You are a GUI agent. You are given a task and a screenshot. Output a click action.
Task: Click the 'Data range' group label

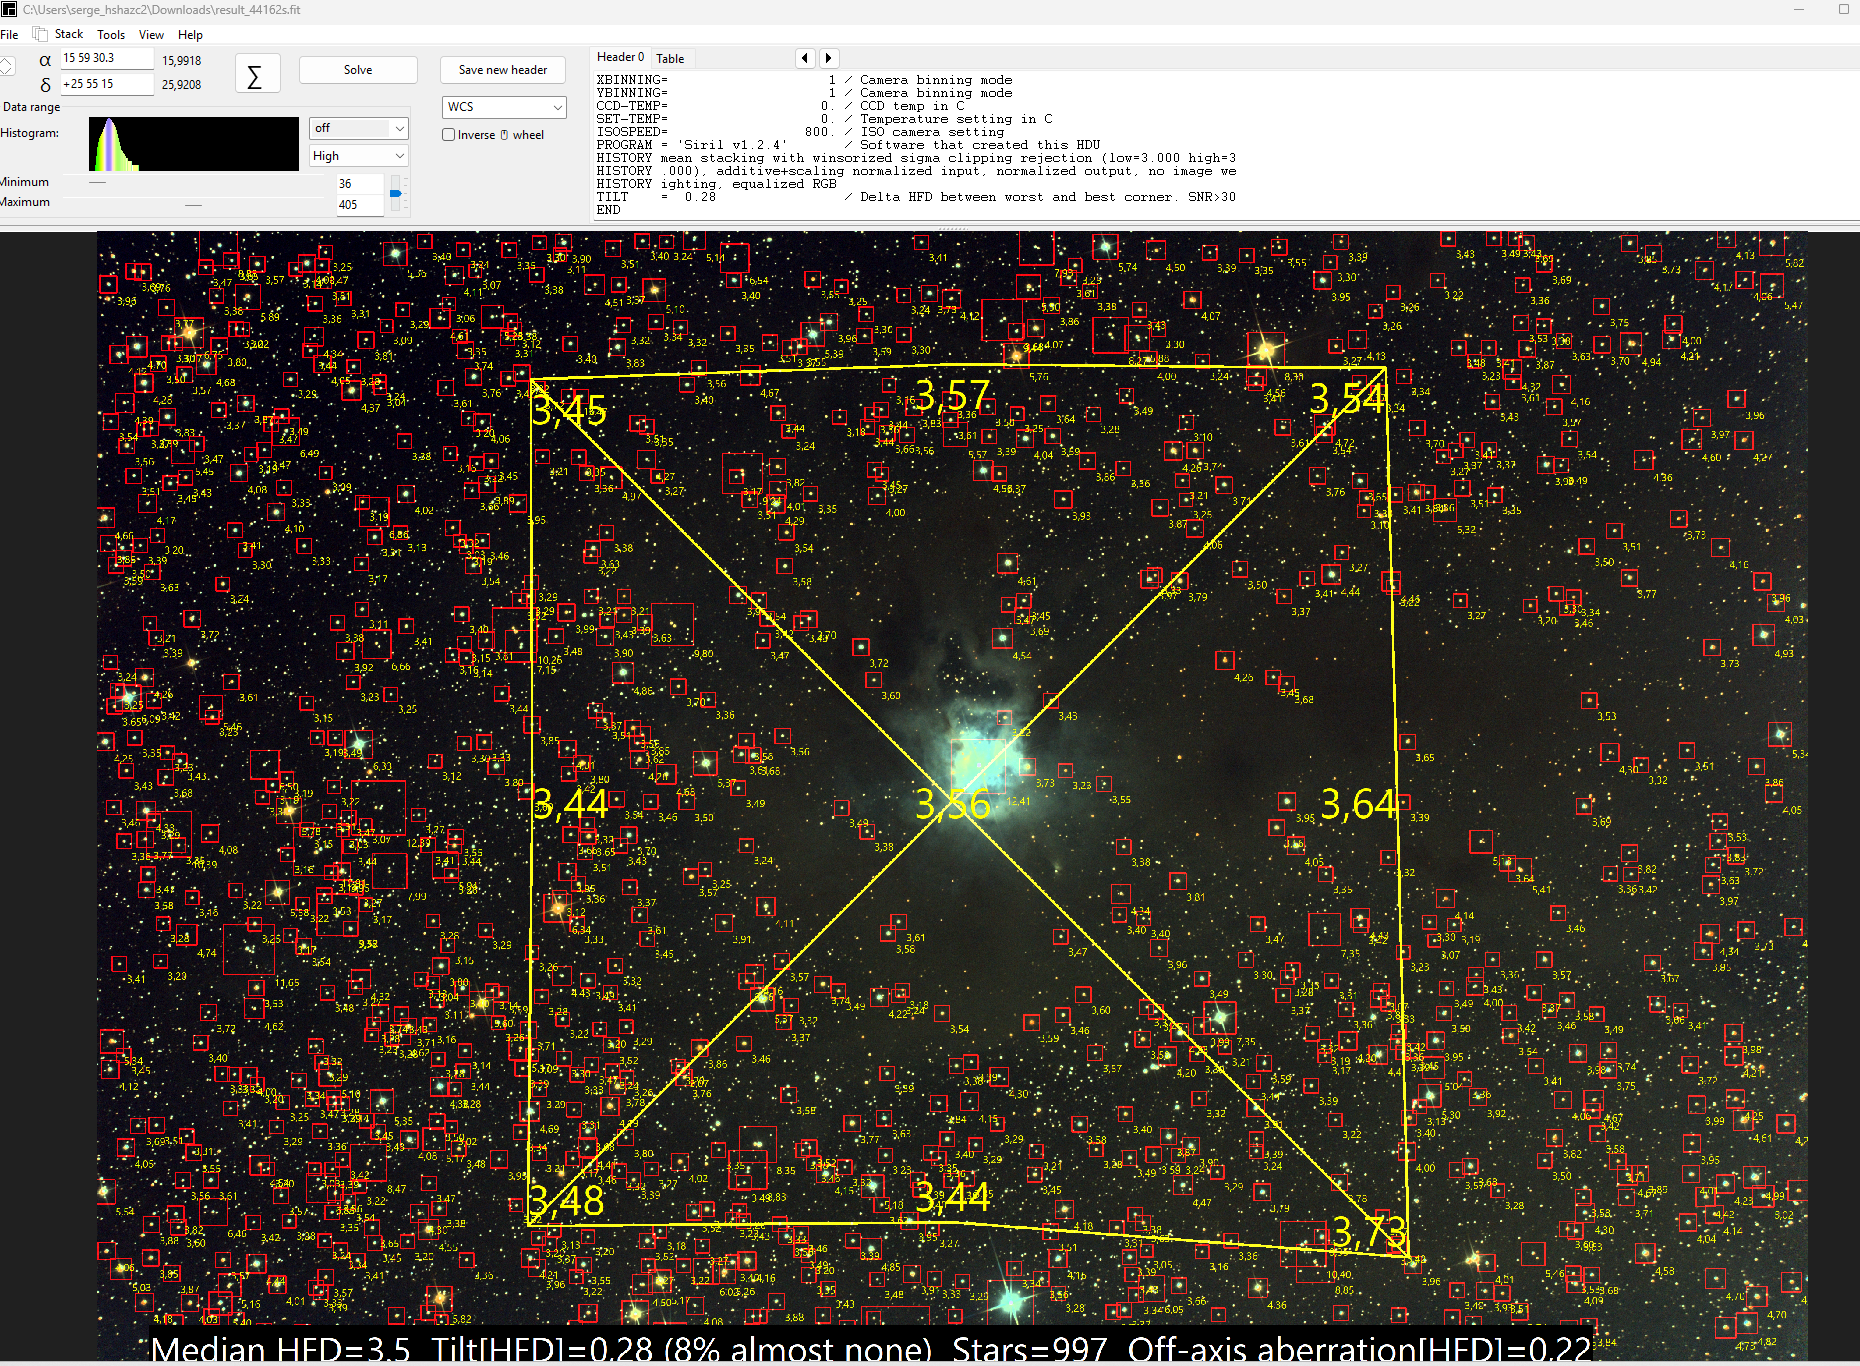(31, 107)
